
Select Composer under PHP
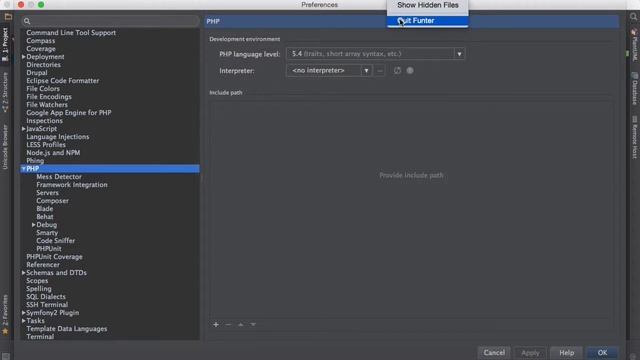click(52, 201)
